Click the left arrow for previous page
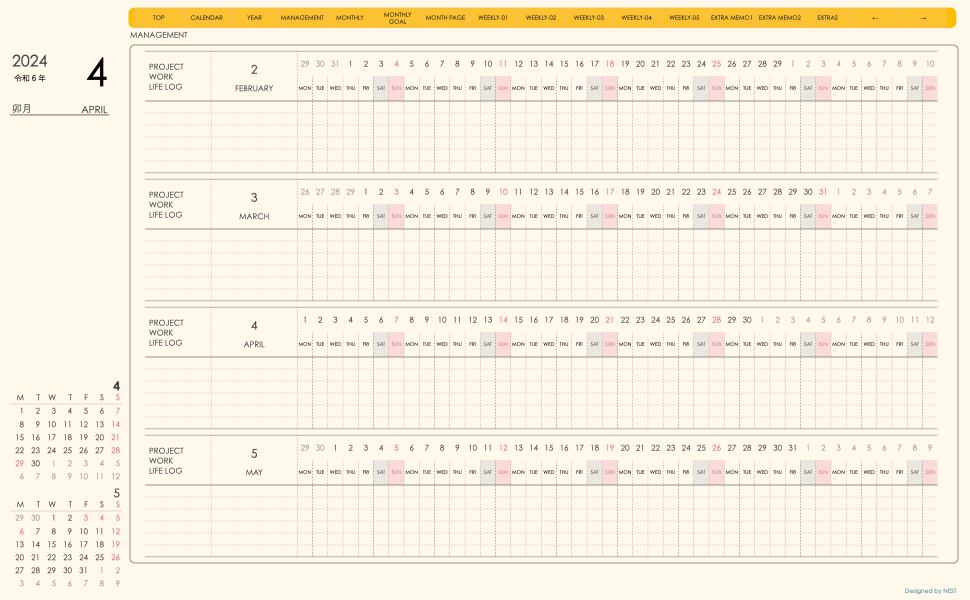Image resolution: width=970 pixels, height=600 pixels. click(875, 18)
